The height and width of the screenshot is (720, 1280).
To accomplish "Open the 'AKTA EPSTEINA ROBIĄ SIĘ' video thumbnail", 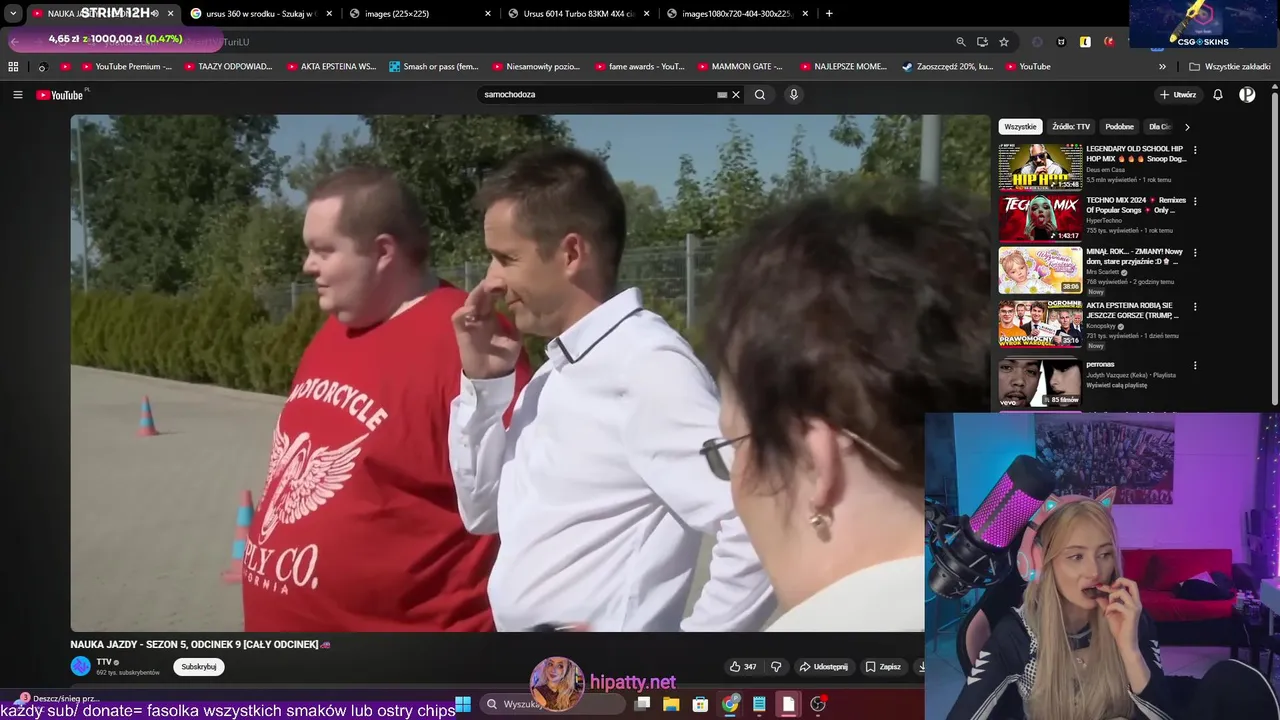I will click(1040, 323).
